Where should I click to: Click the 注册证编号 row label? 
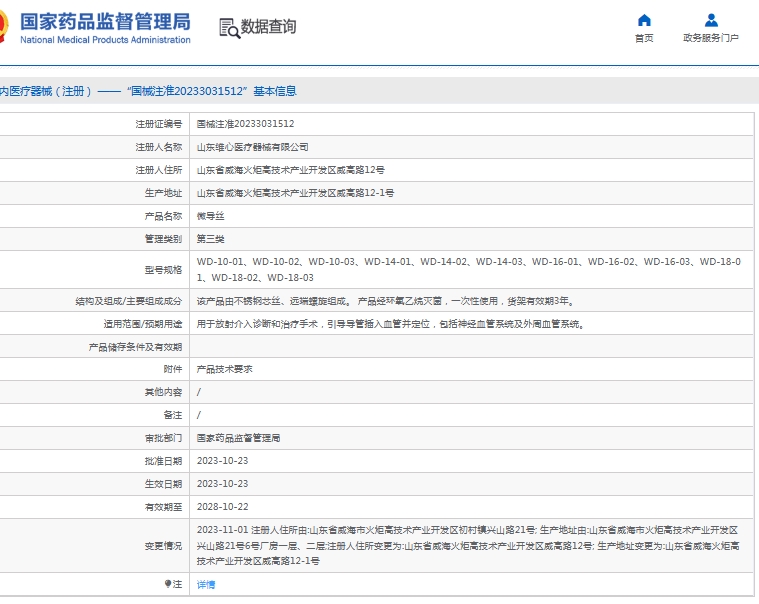pos(159,124)
